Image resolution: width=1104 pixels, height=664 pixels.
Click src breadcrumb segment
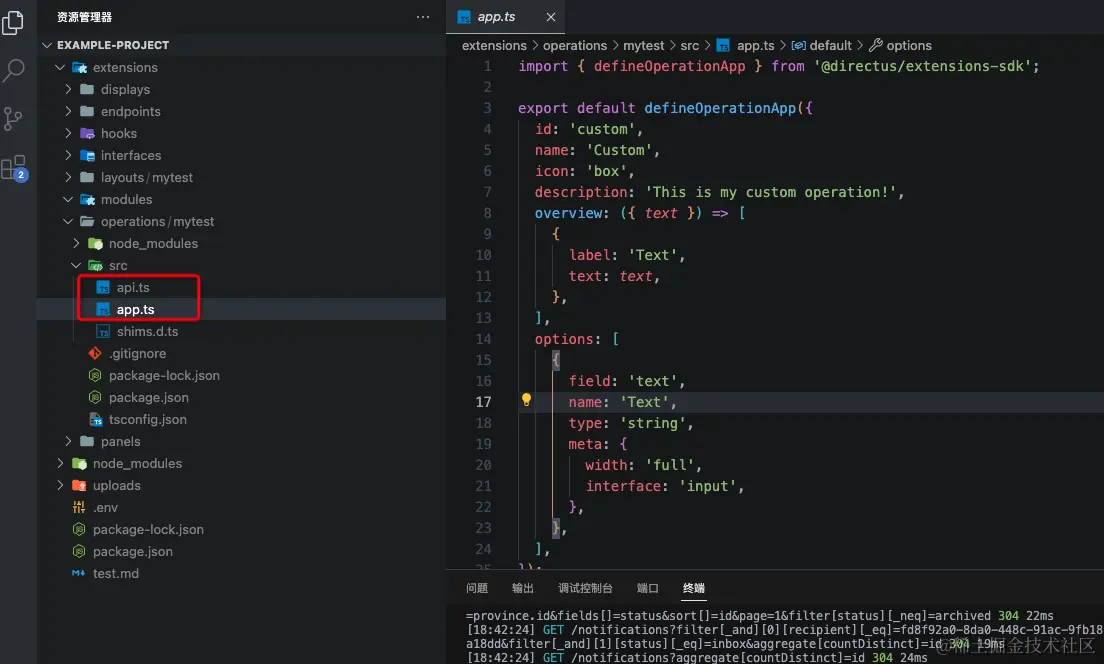689,45
